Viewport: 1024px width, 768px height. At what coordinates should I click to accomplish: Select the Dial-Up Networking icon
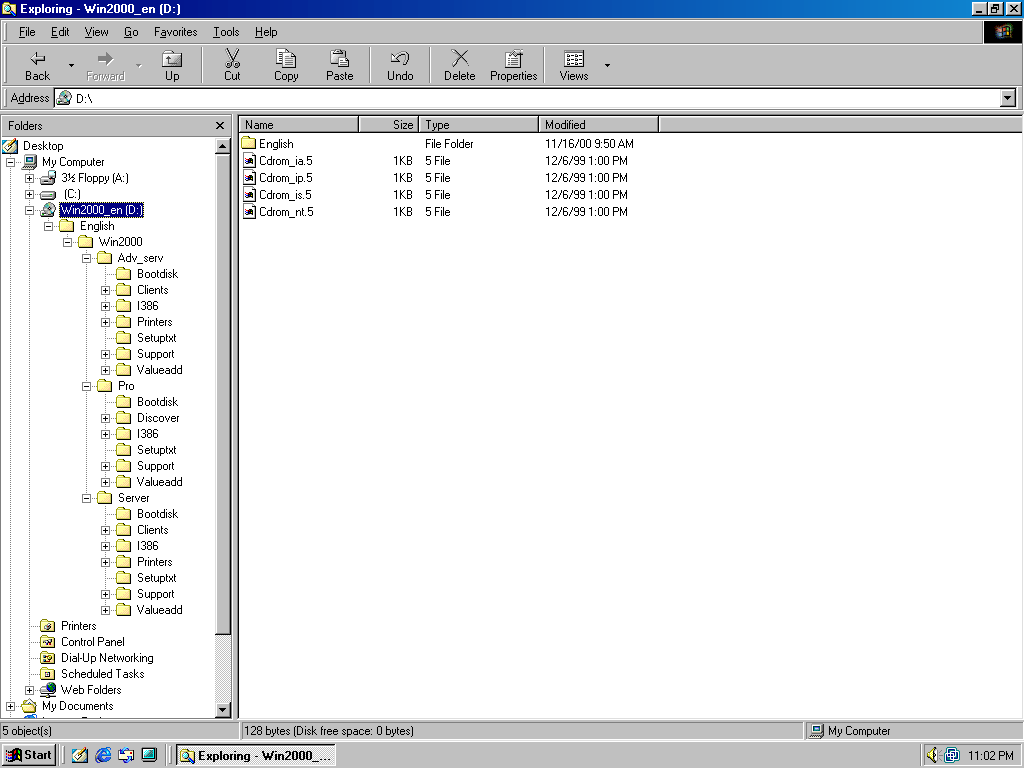[x=47, y=658]
